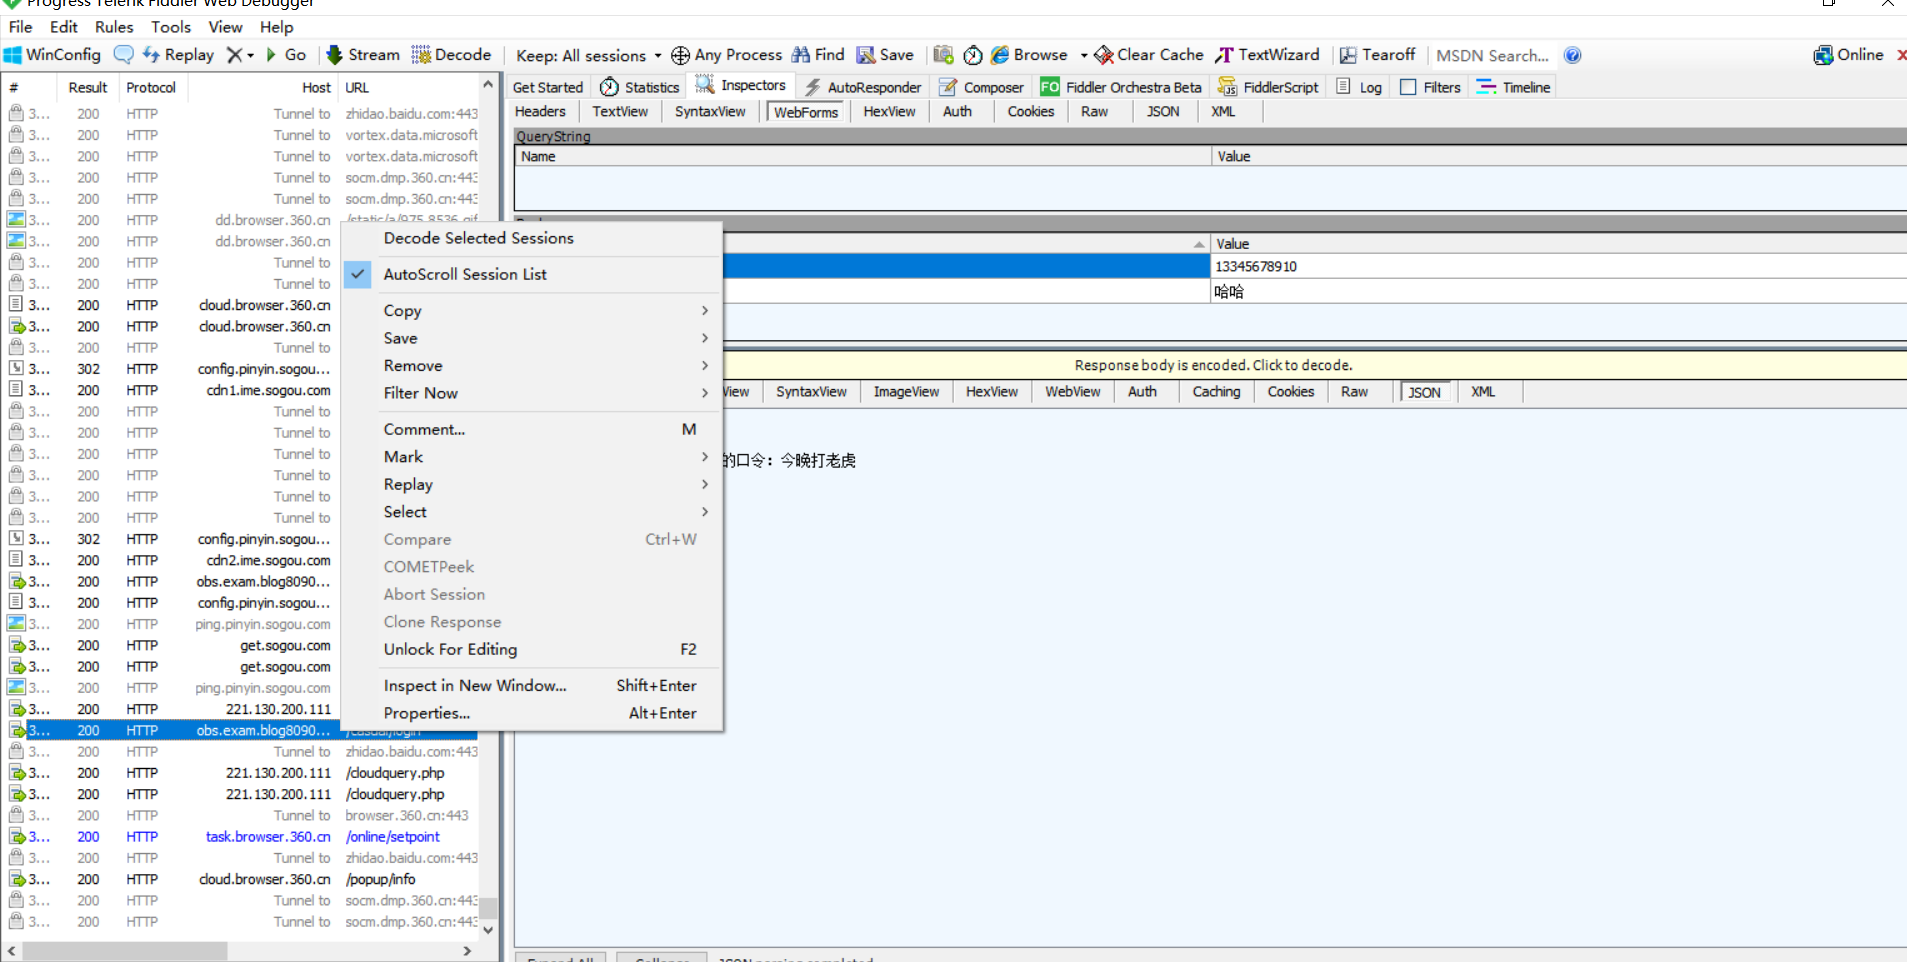The width and height of the screenshot is (1907, 962).
Task: Open the TextWizard tool
Action: click(x=1268, y=55)
